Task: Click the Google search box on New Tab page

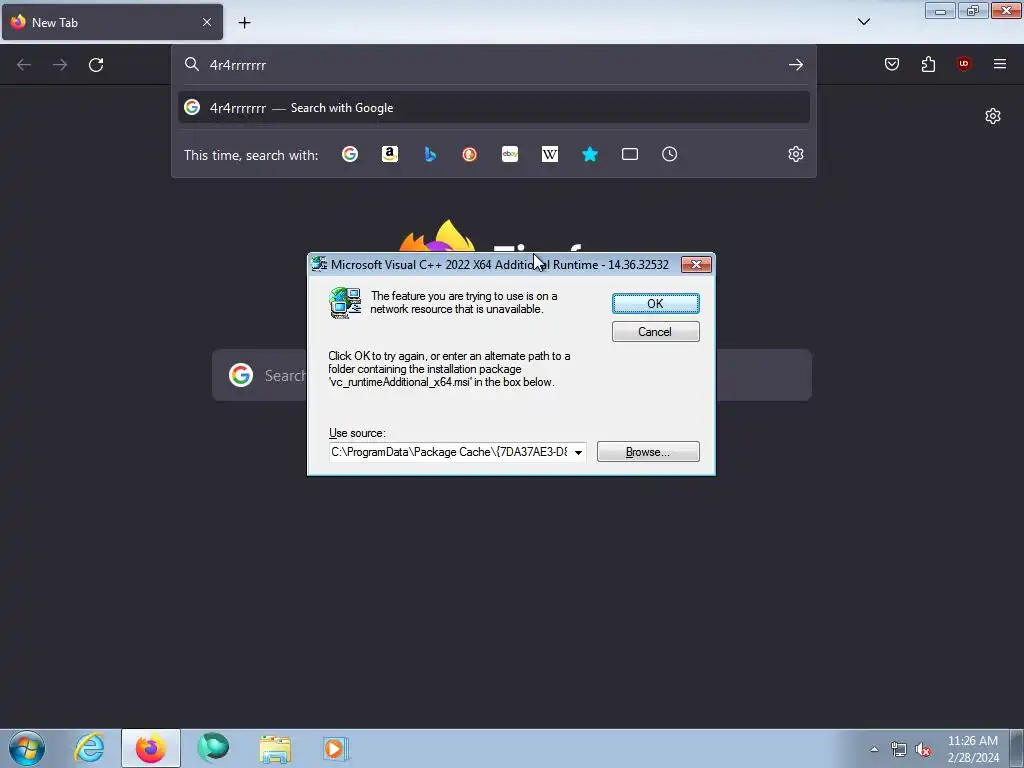Action: click(512, 375)
